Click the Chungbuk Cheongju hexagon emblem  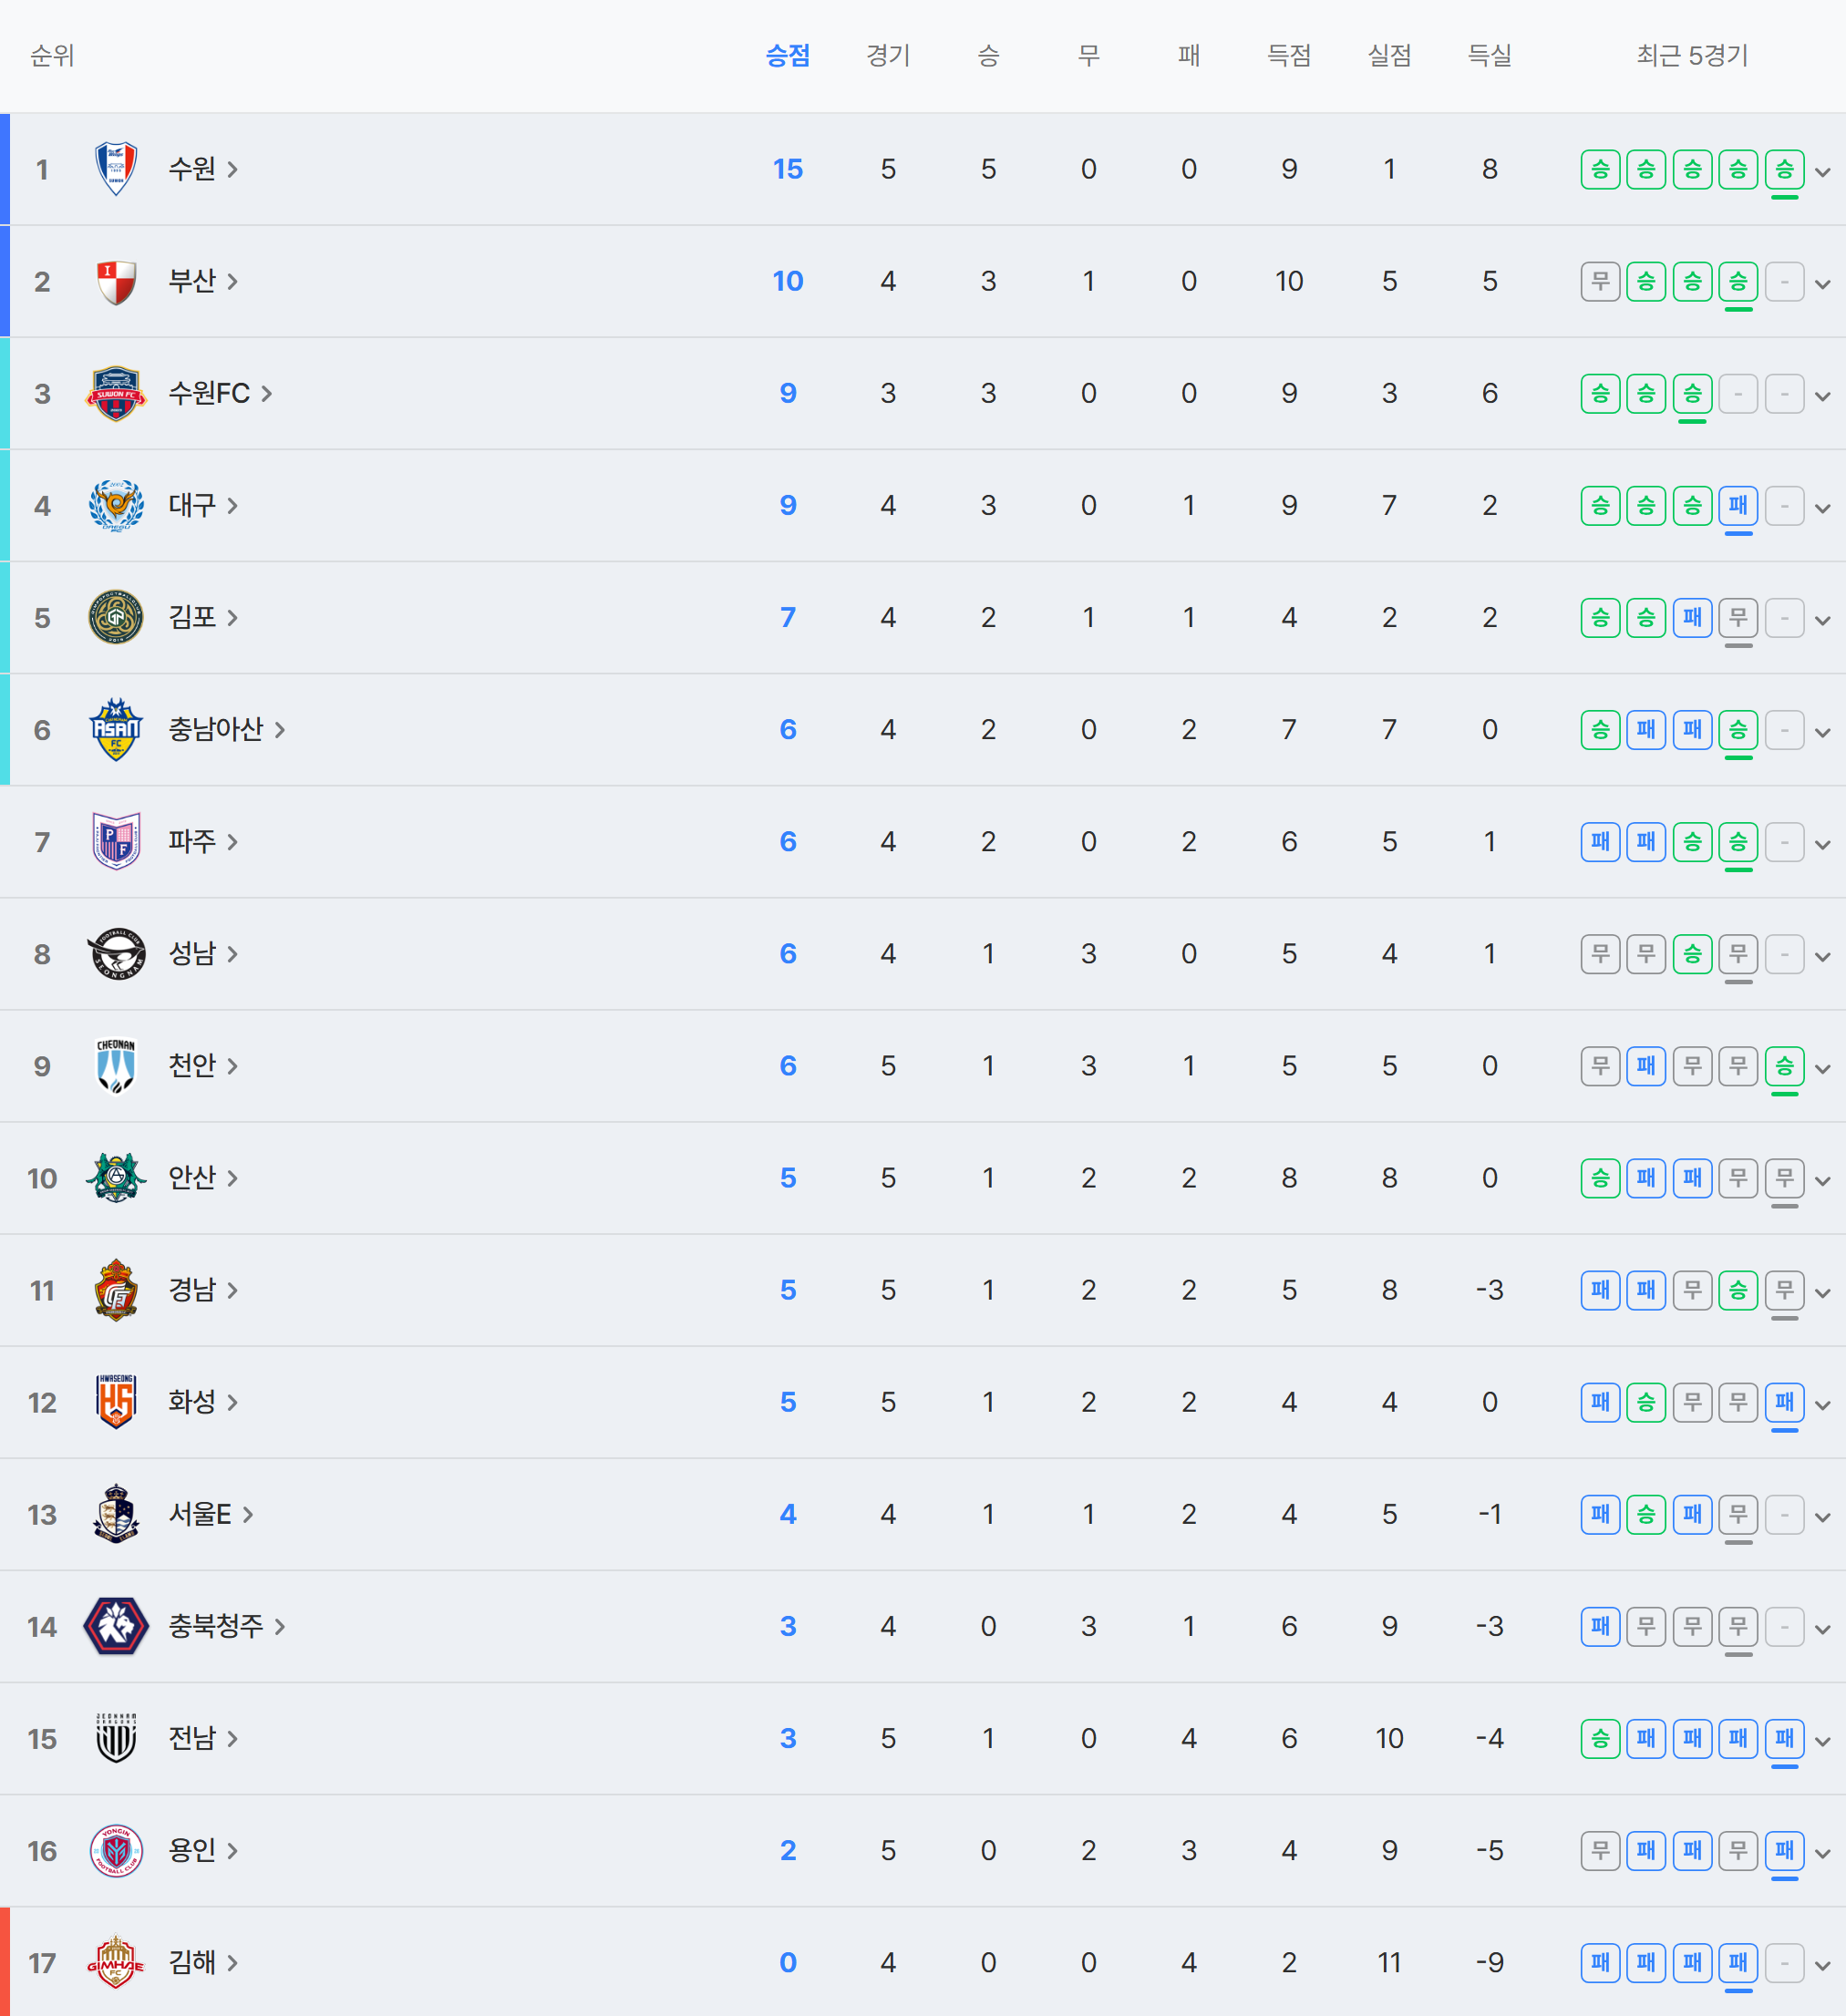116,1626
